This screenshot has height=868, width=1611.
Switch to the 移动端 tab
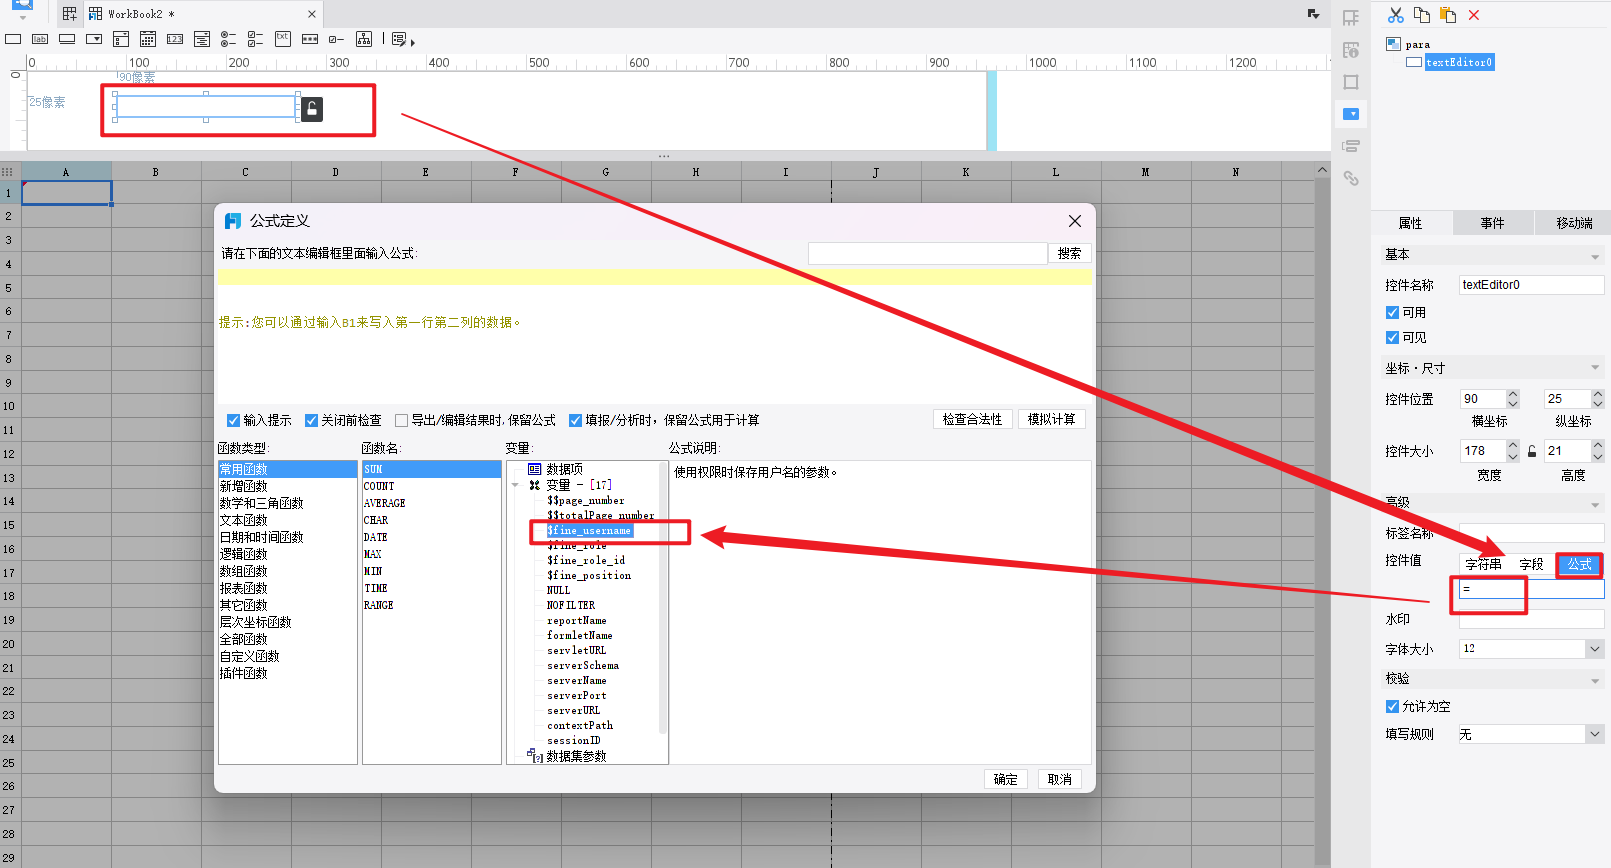tap(1574, 223)
